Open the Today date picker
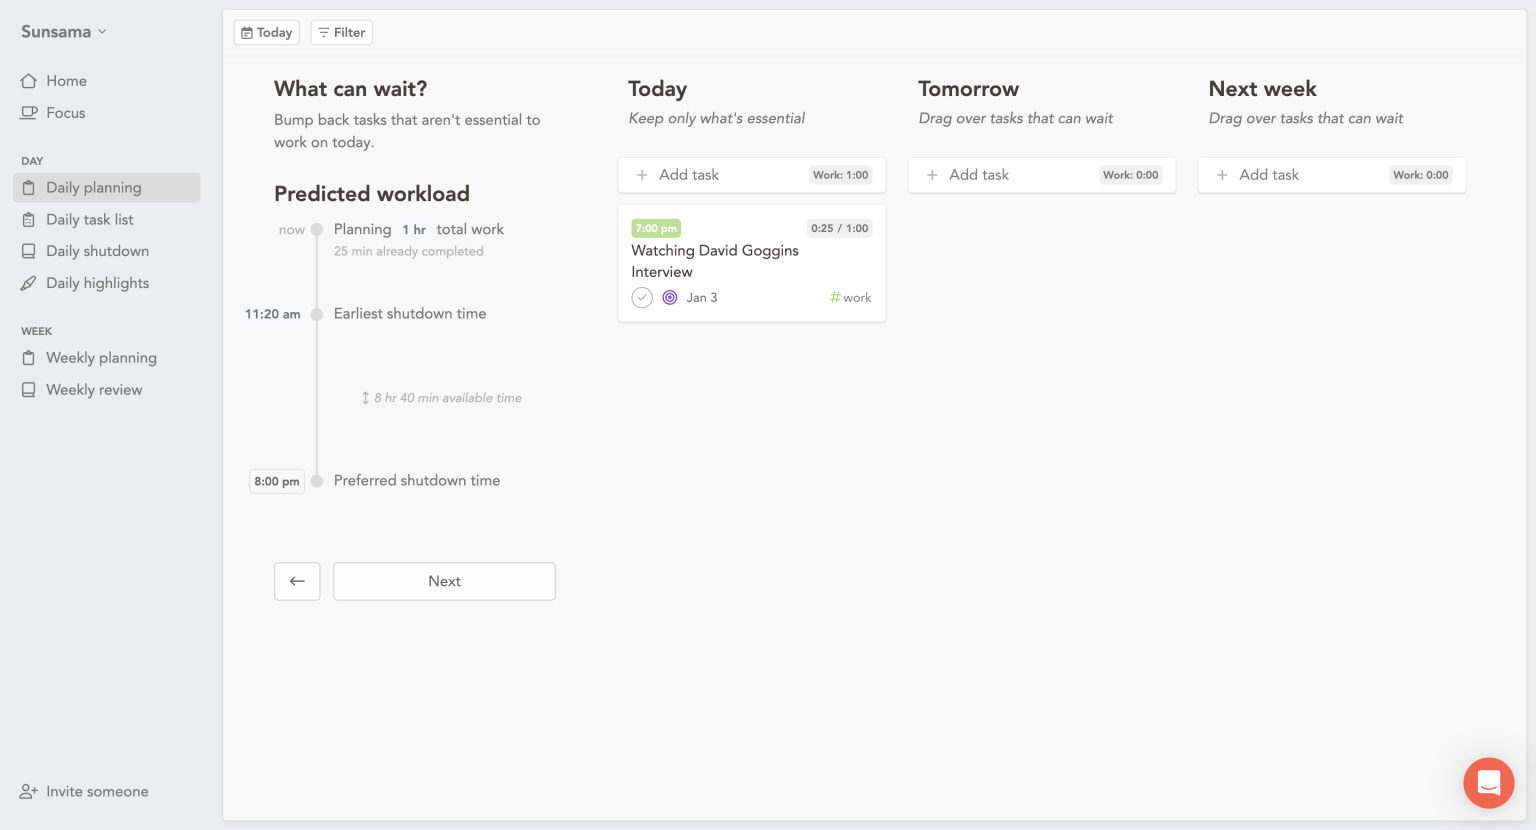This screenshot has height=830, width=1536. click(266, 32)
